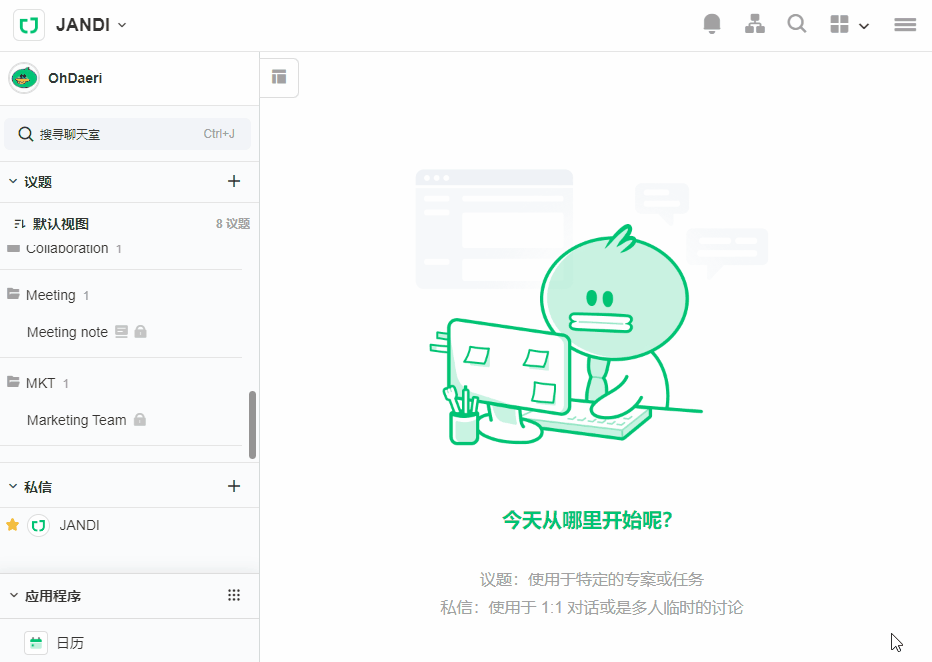Open the 应用程序 dotted grid icon

[234, 595]
